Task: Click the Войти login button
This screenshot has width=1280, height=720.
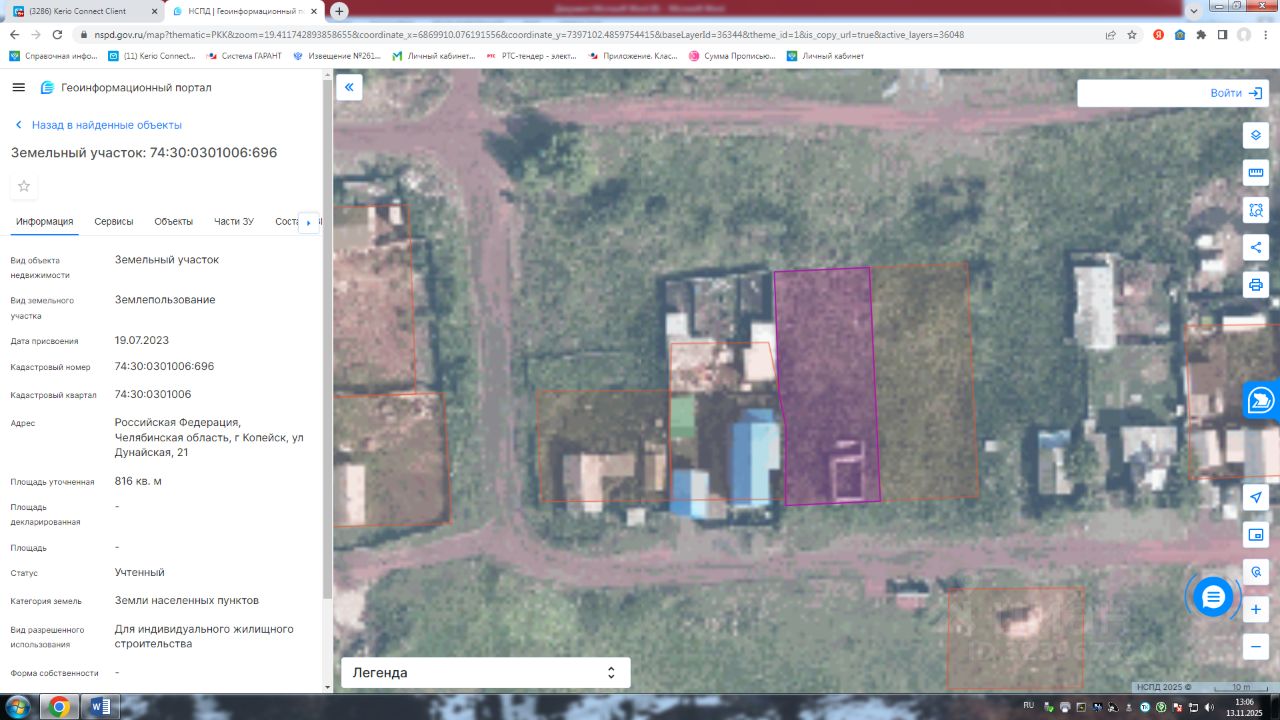Action: point(1237,93)
